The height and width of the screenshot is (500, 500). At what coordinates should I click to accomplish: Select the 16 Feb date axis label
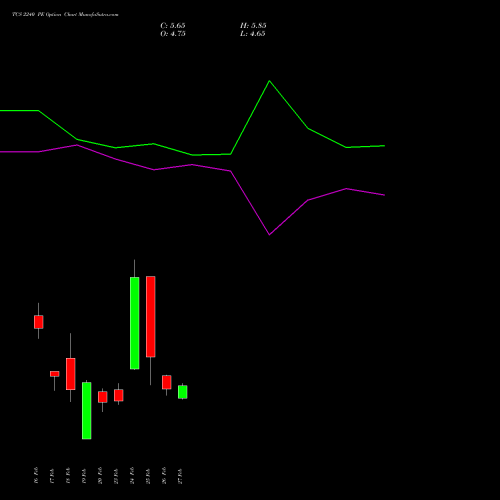36,476
